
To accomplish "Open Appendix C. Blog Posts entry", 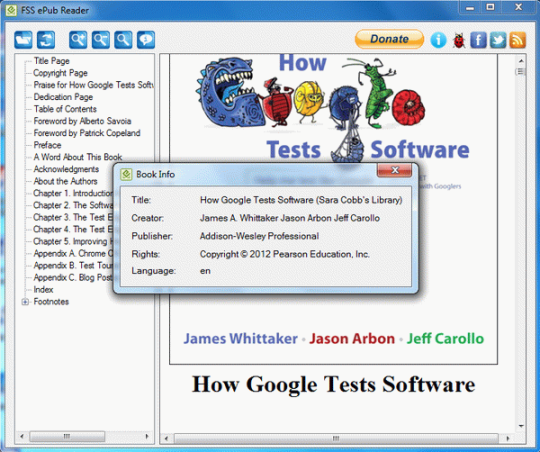I will tap(73, 278).
